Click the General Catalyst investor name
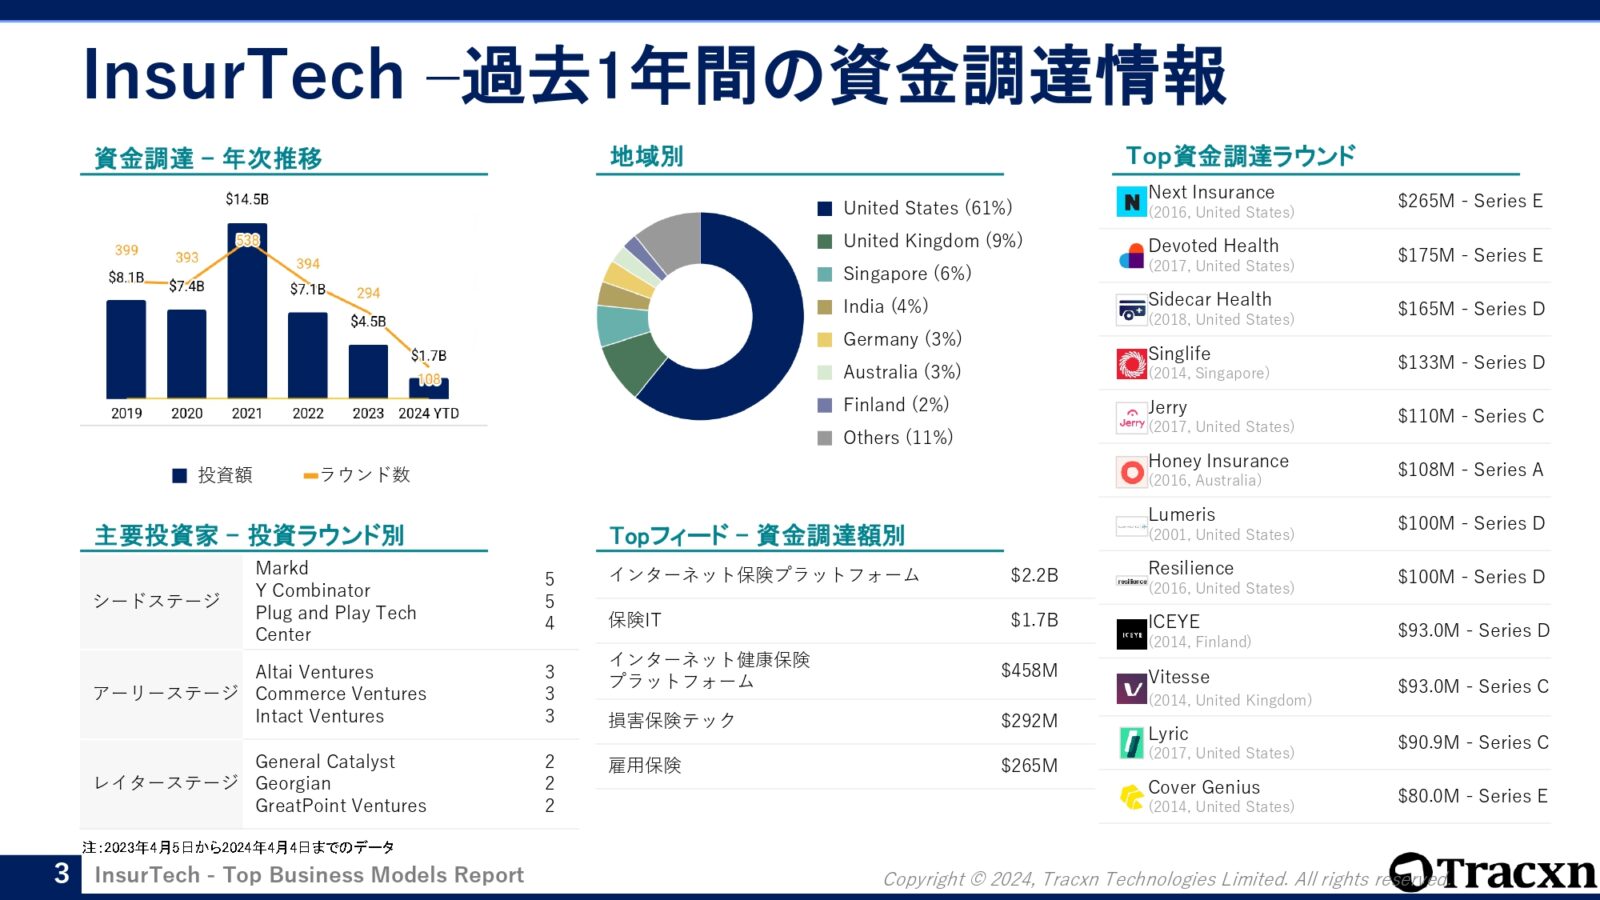The image size is (1600, 900). (325, 762)
